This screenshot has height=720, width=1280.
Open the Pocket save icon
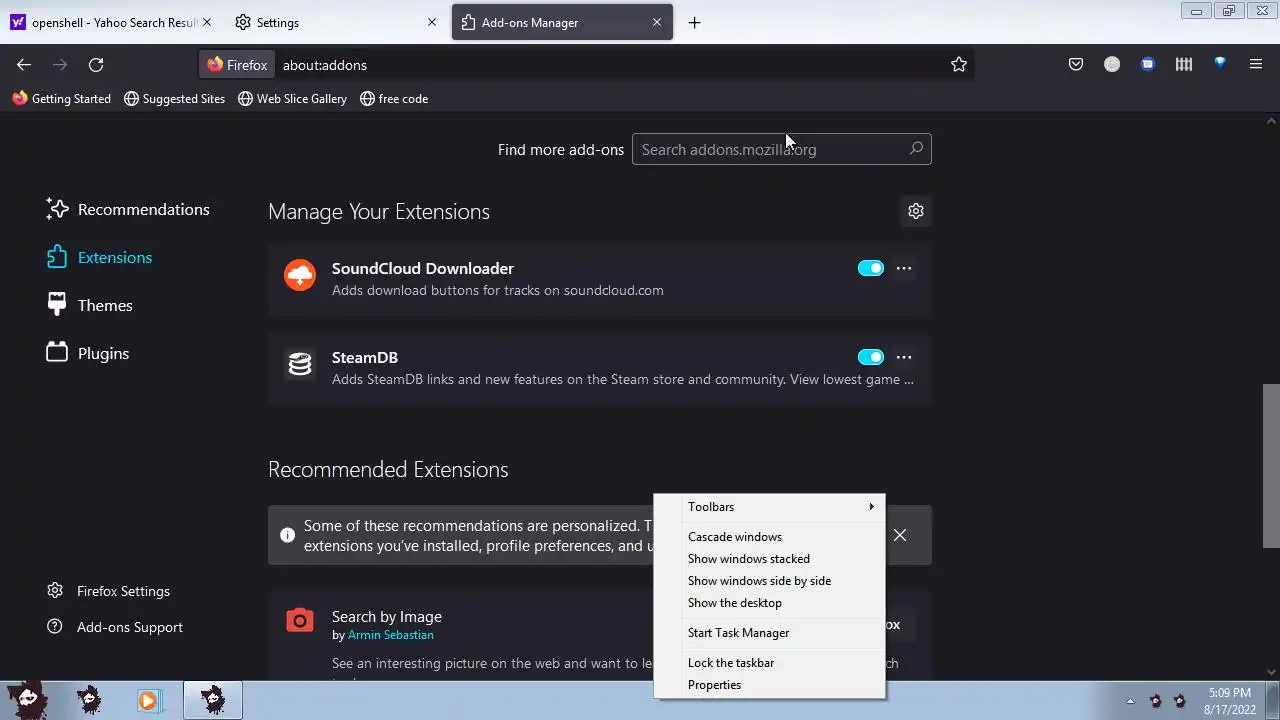coord(1076,64)
